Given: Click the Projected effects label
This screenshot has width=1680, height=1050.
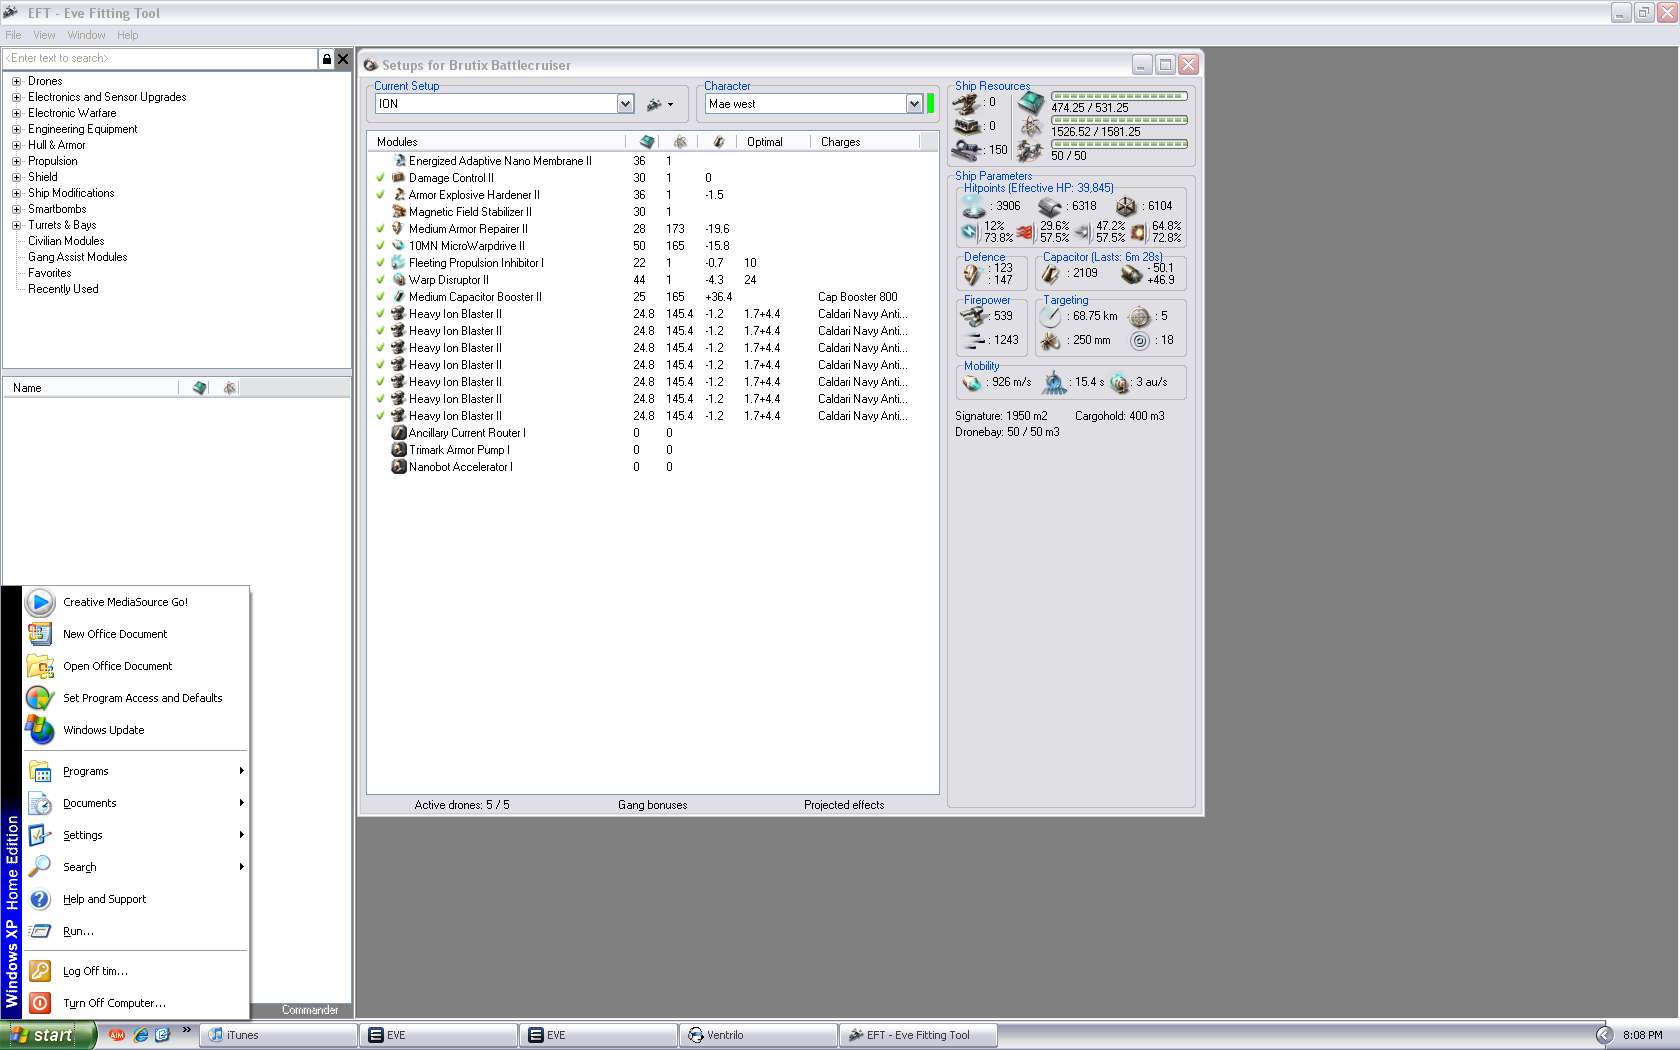Looking at the screenshot, I should pos(844,805).
